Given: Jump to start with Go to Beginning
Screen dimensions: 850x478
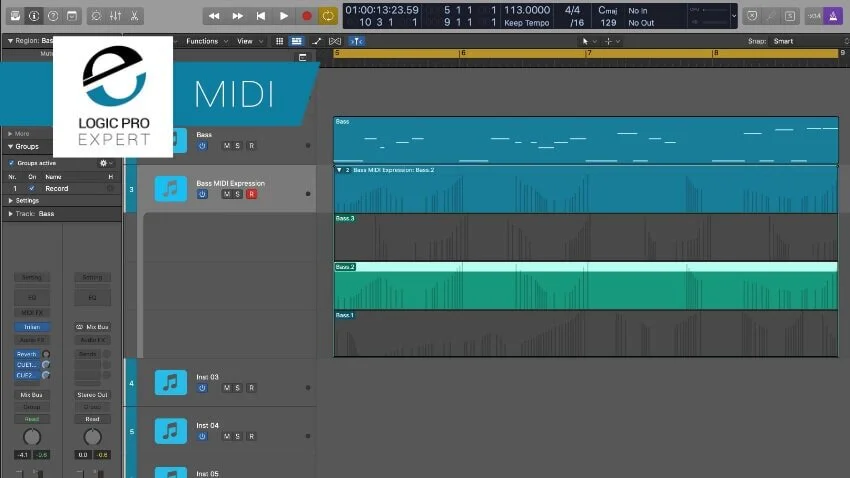Looking at the screenshot, I should pos(261,16).
